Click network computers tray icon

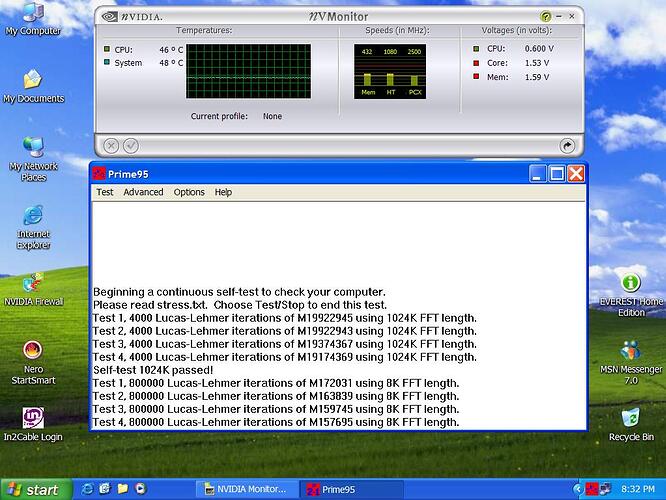[x=605, y=489]
